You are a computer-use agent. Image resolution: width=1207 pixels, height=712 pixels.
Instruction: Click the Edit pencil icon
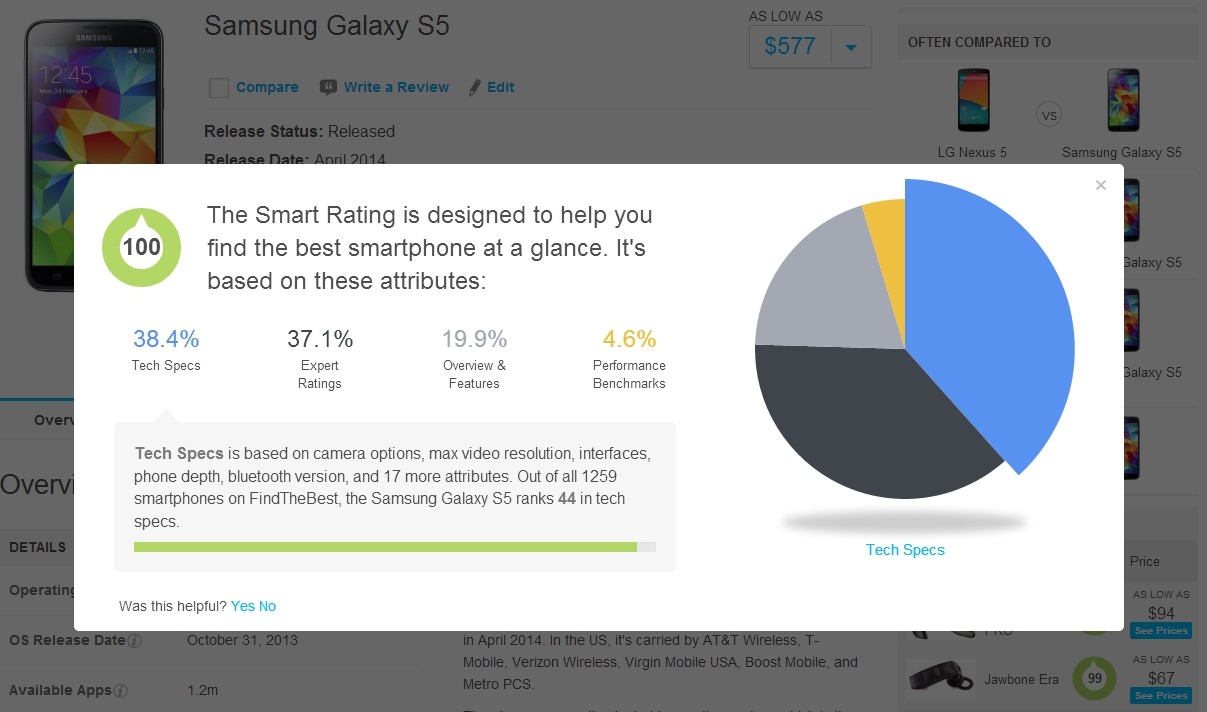[x=475, y=87]
